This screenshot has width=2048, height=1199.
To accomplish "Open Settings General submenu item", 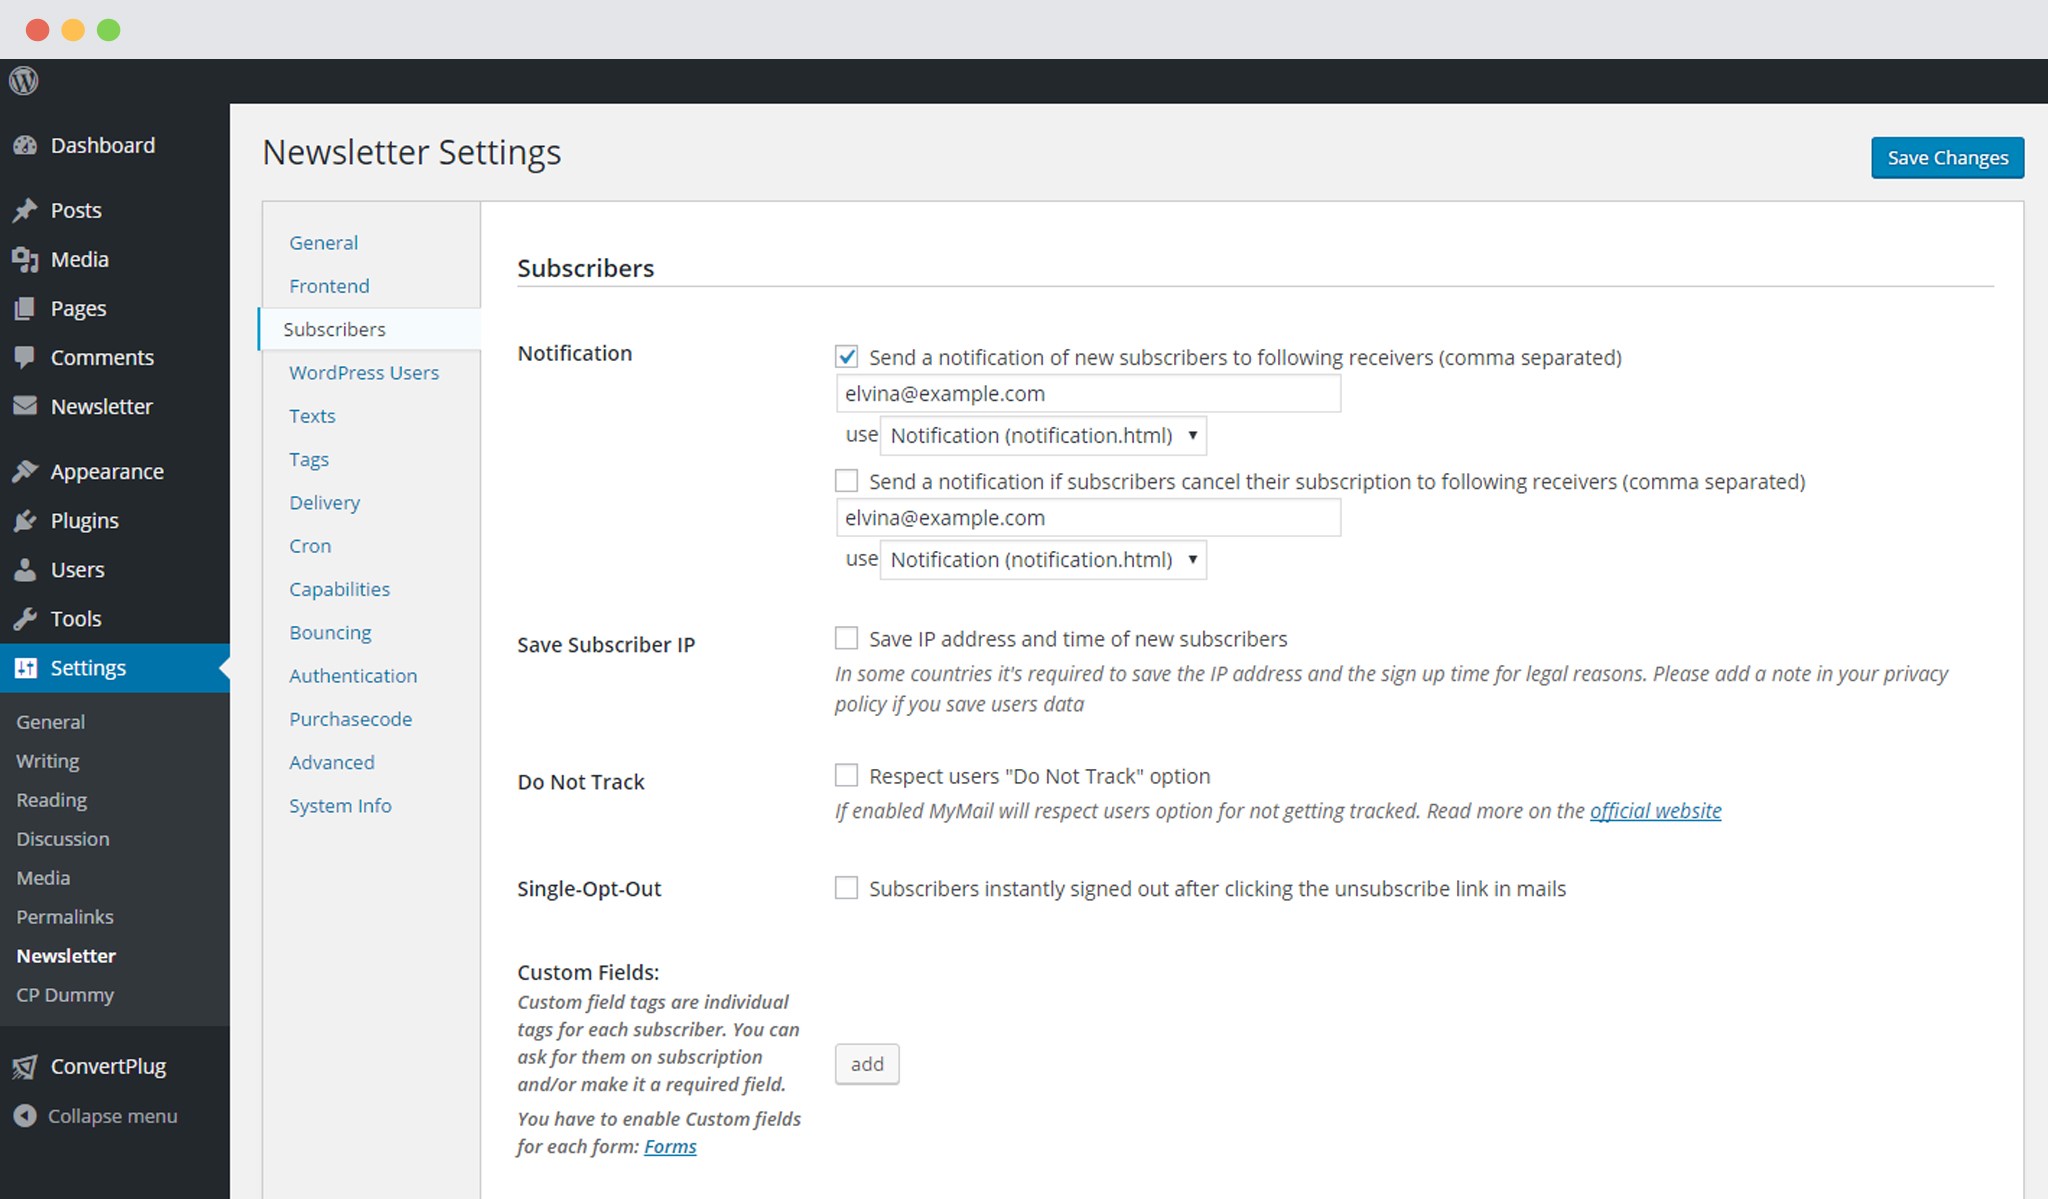I will click(50, 722).
